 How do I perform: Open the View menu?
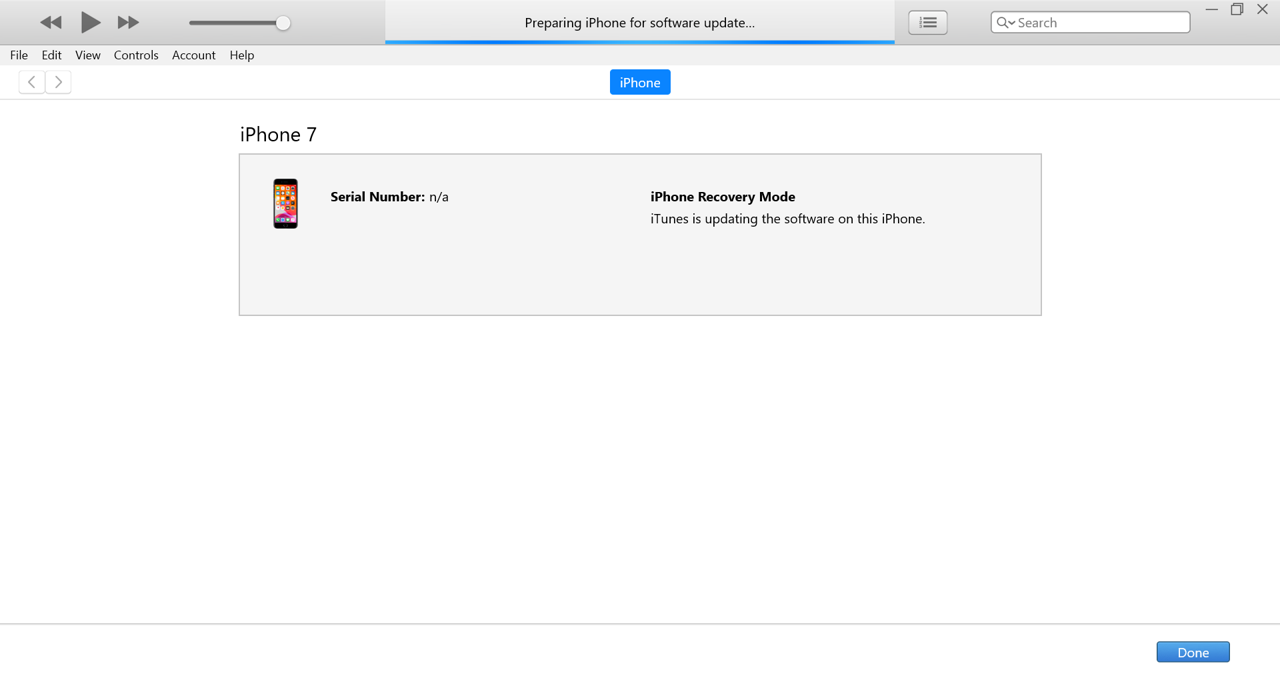88,55
